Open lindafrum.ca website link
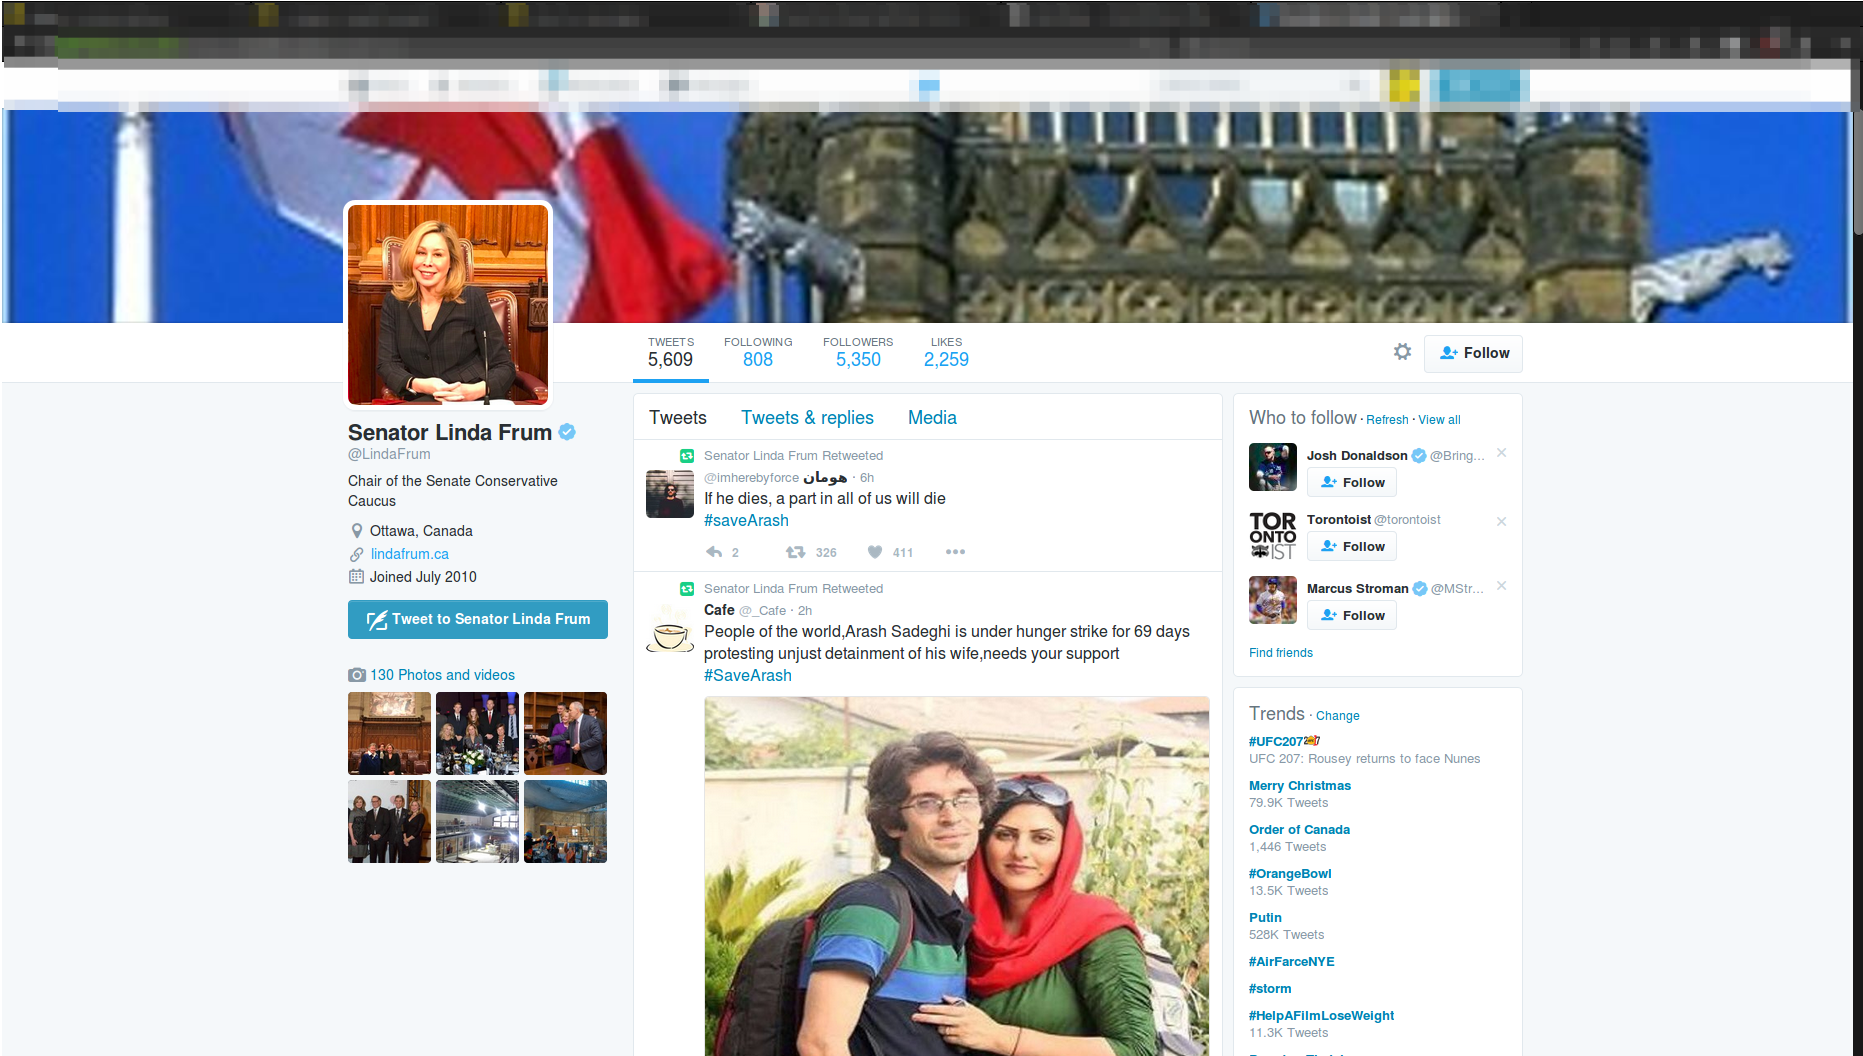This screenshot has width=1863, height=1056. pyautogui.click(x=409, y=554)
